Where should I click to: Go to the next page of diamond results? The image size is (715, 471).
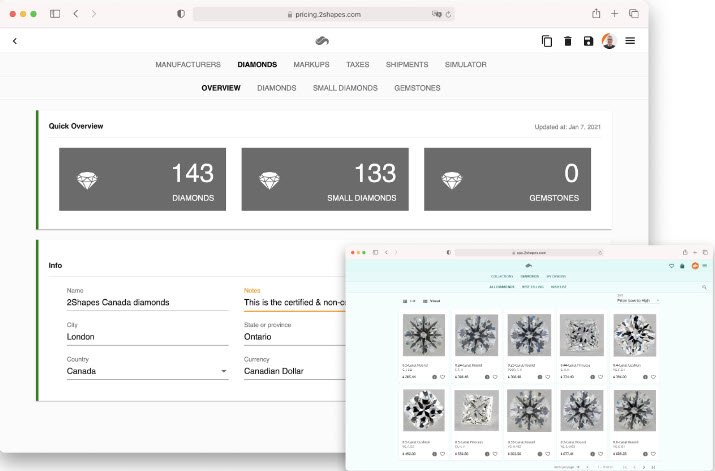643,467
